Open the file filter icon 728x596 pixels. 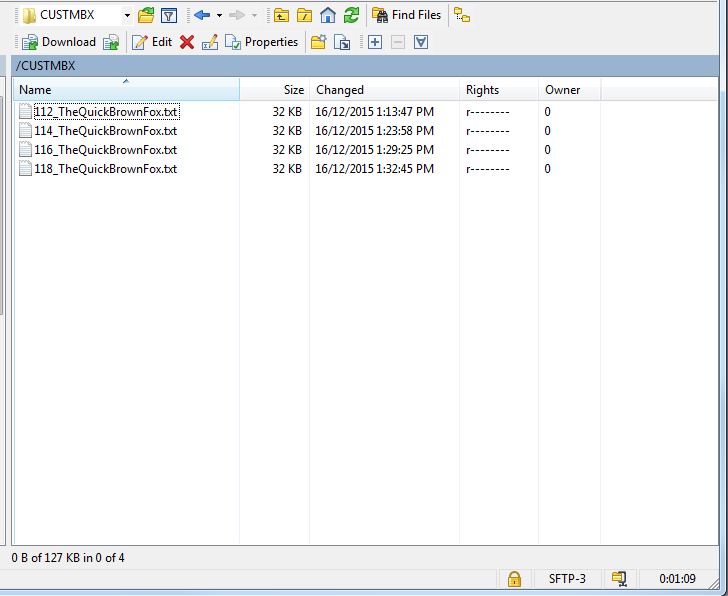point(169,15)
